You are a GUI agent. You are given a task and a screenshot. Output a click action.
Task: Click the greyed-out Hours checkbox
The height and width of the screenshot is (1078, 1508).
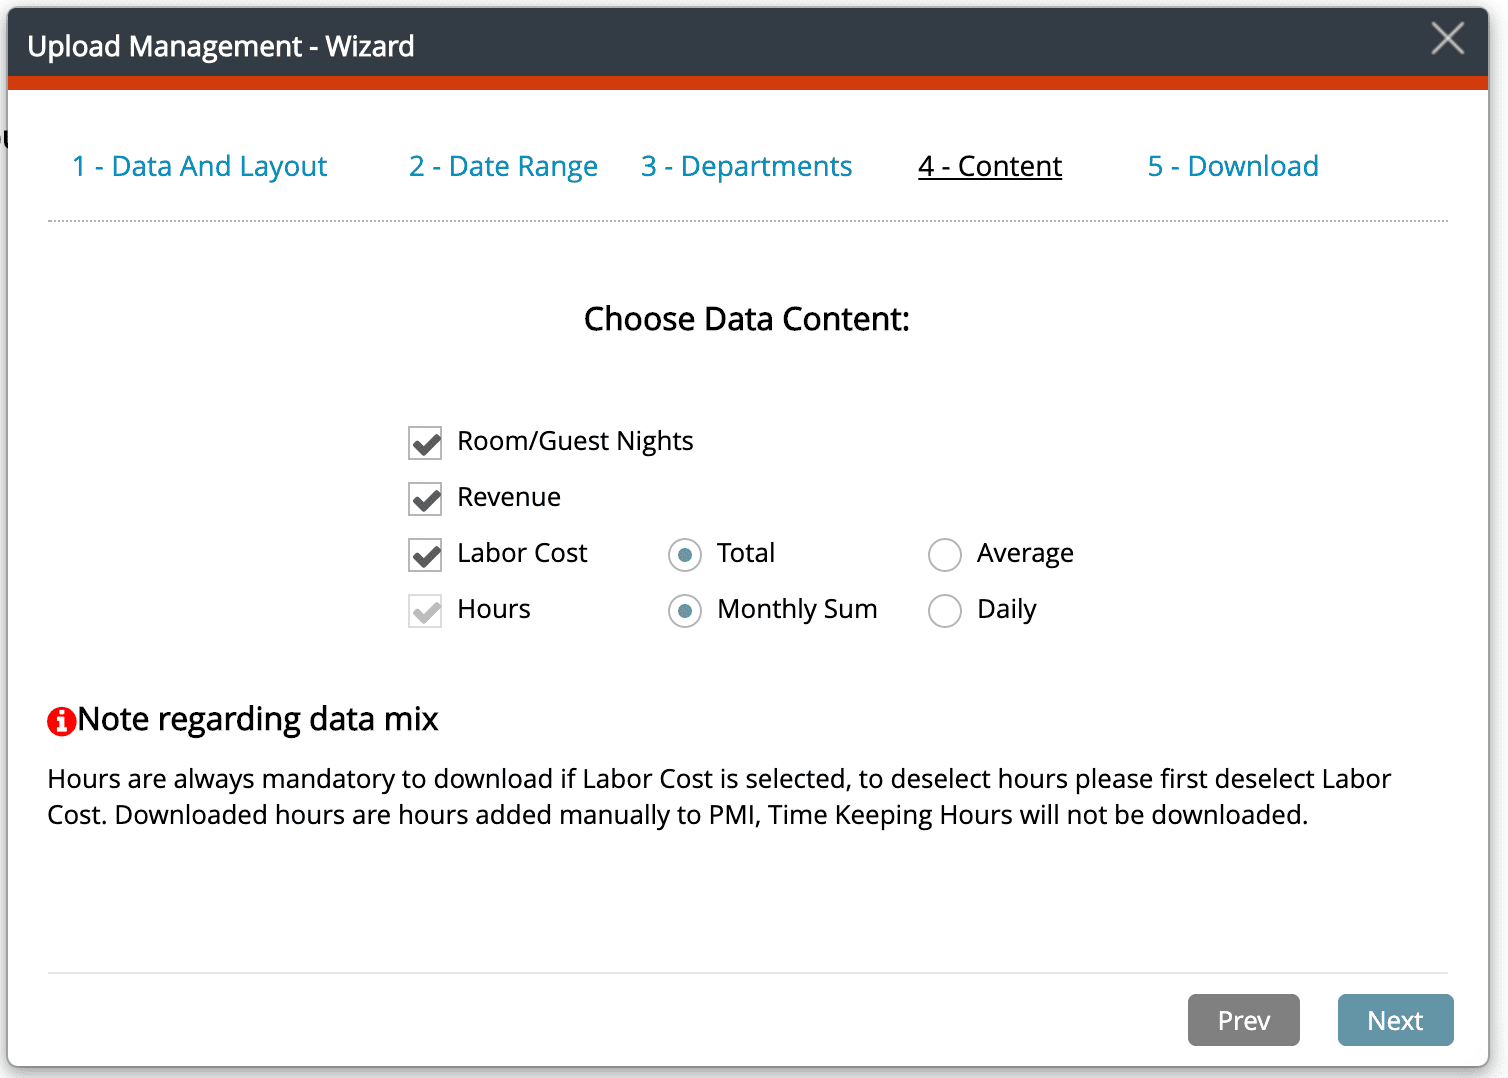(425, 610)
